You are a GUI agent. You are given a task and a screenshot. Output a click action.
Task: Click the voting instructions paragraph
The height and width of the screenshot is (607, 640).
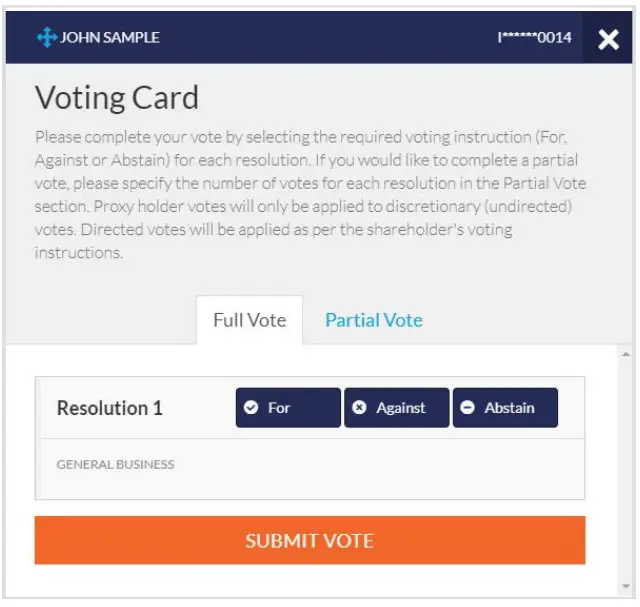point(310,195)
